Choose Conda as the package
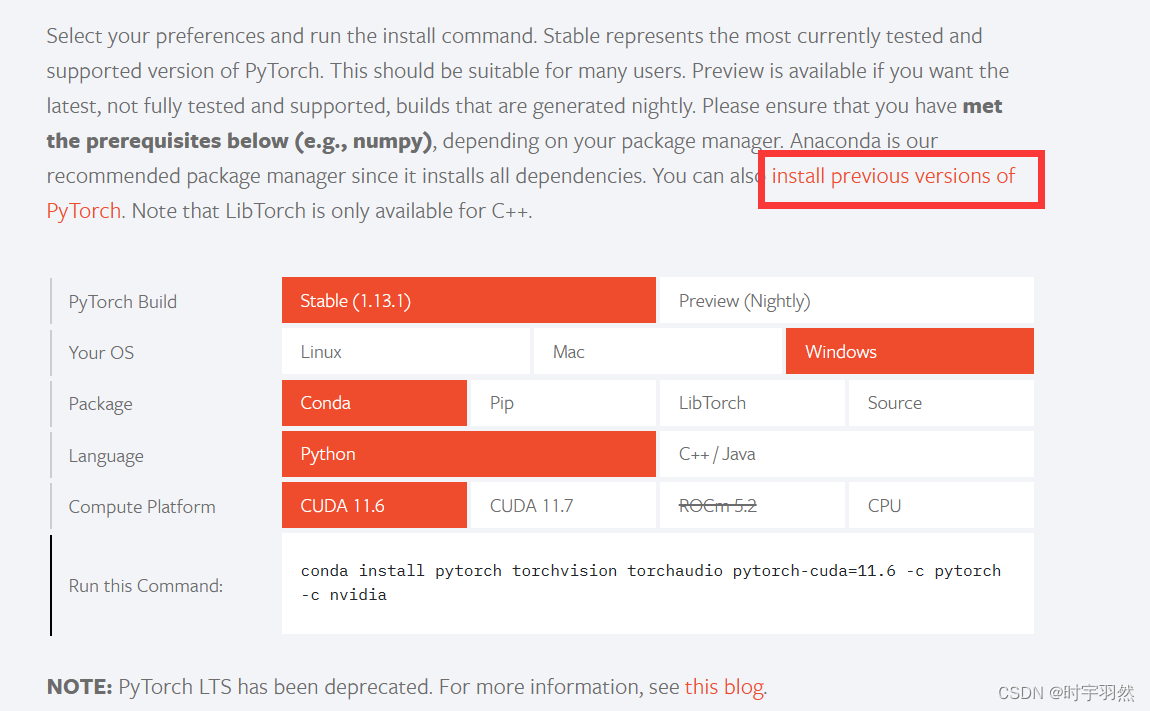 point(374,403)
